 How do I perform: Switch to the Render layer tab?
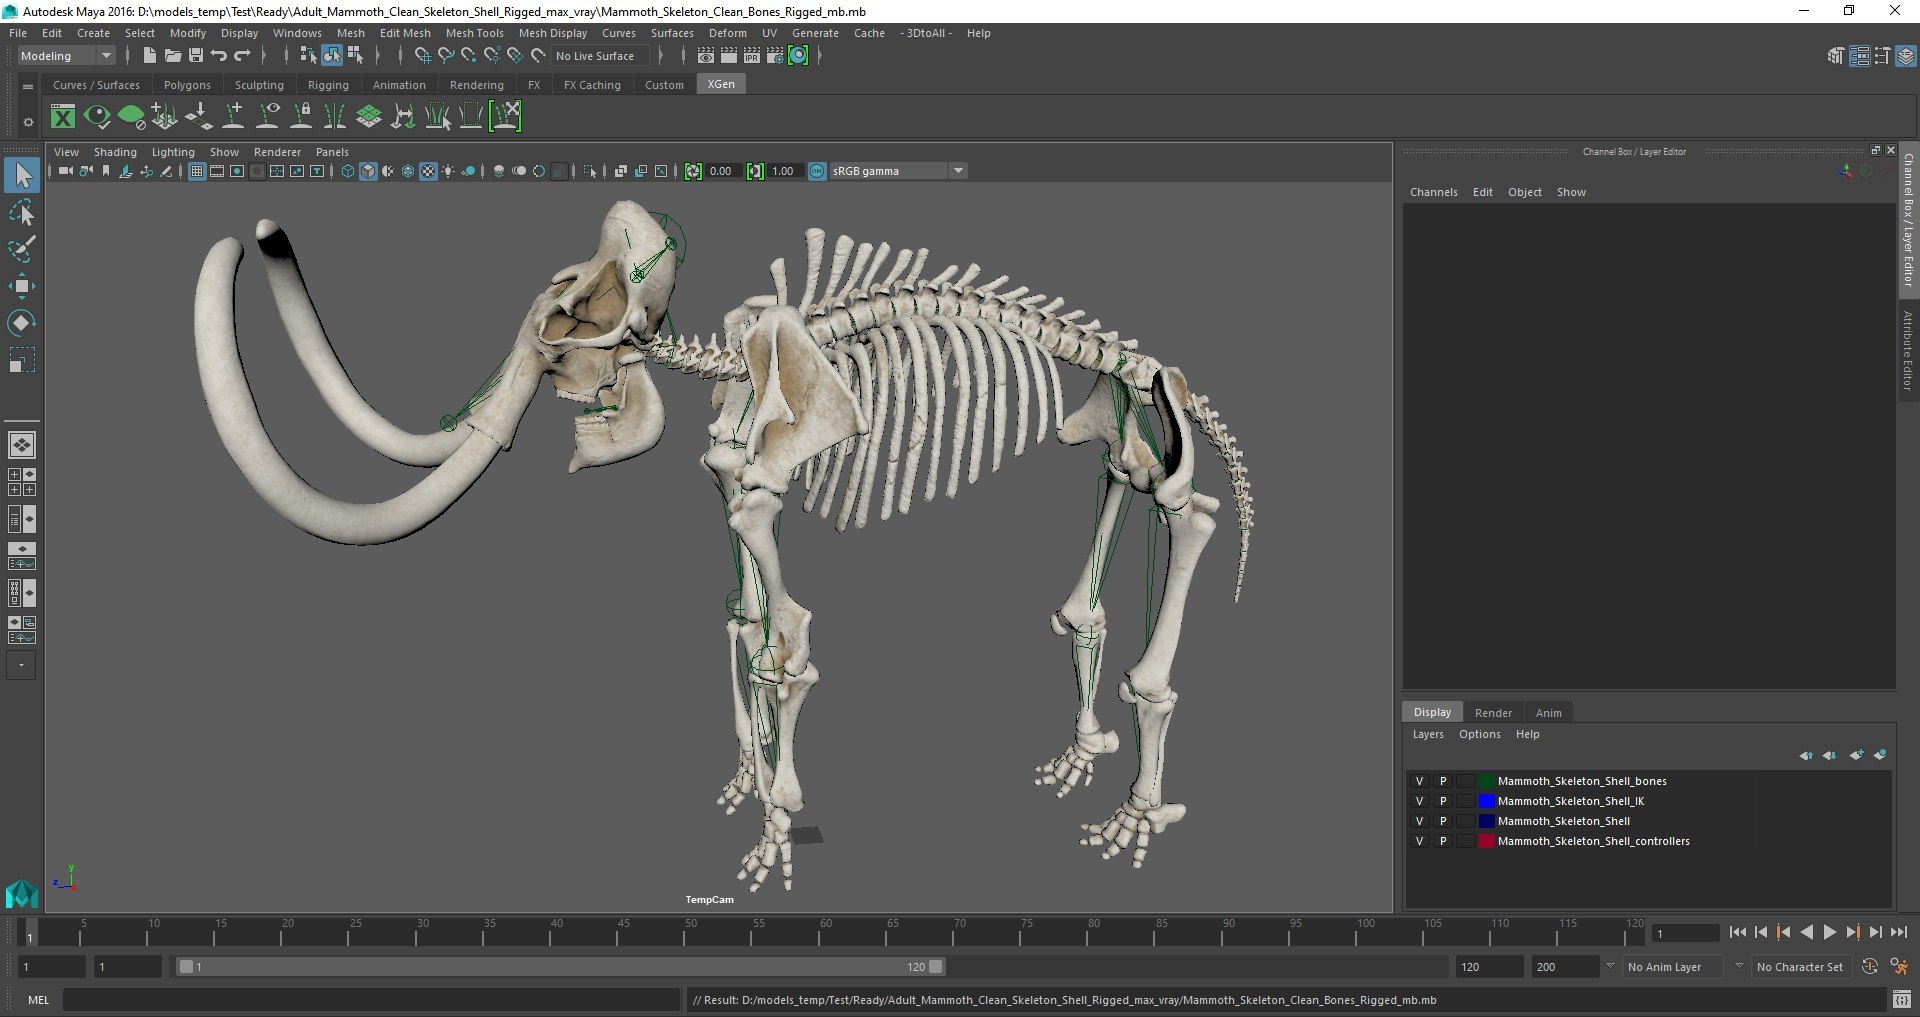pos(1493,713)
